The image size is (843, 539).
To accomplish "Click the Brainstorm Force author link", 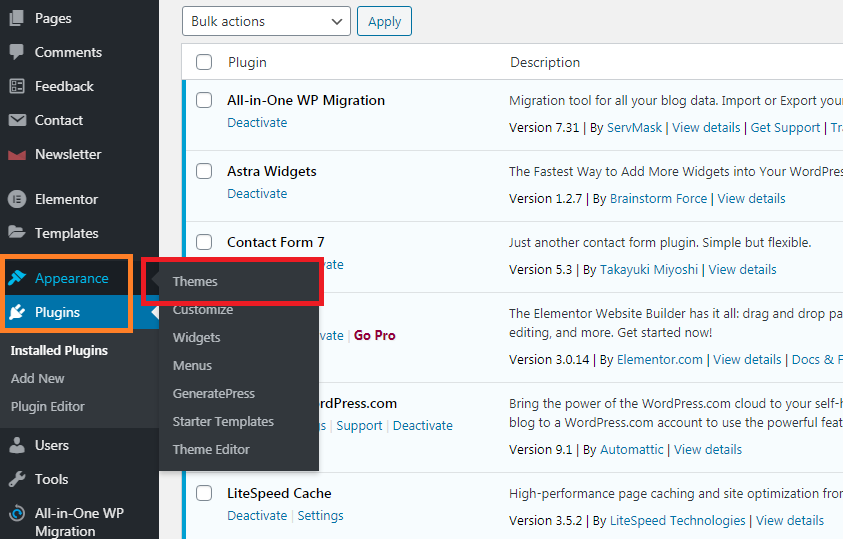I will point(659,198).
